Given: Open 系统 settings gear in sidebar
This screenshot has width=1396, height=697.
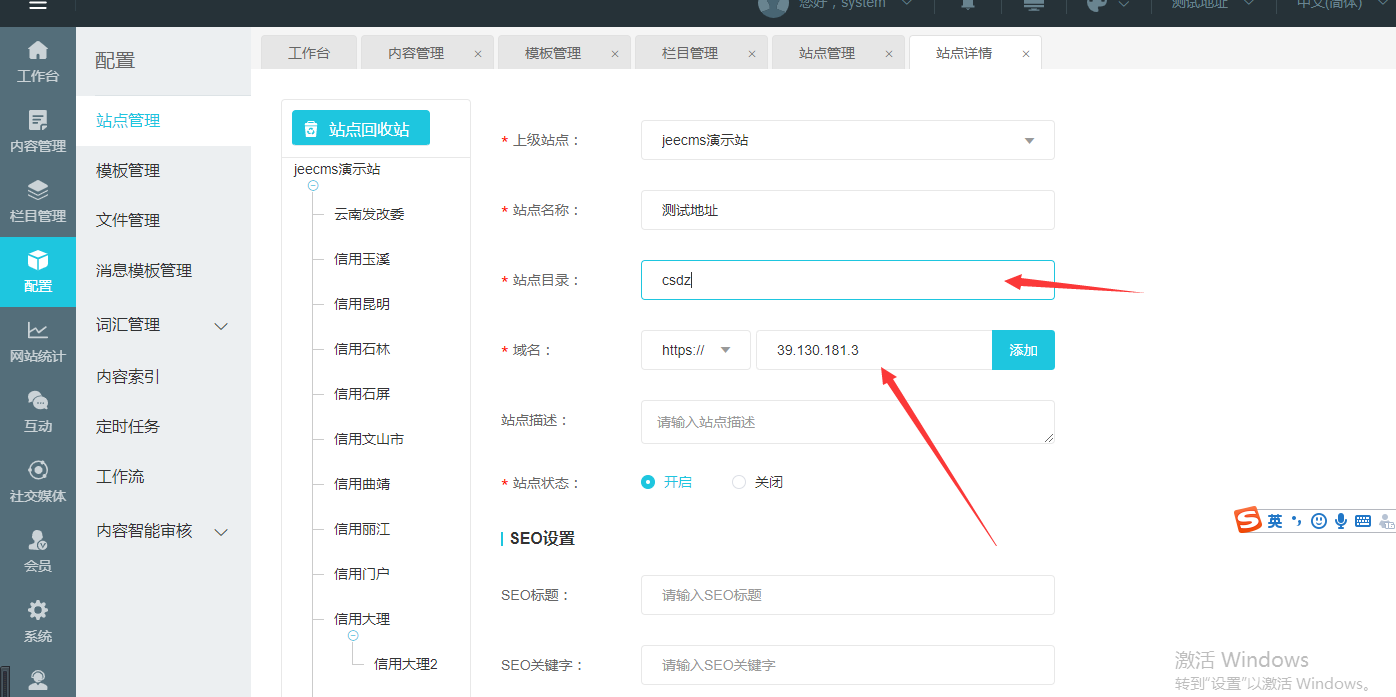Looking at the screenshot, I should coord(38,621).
